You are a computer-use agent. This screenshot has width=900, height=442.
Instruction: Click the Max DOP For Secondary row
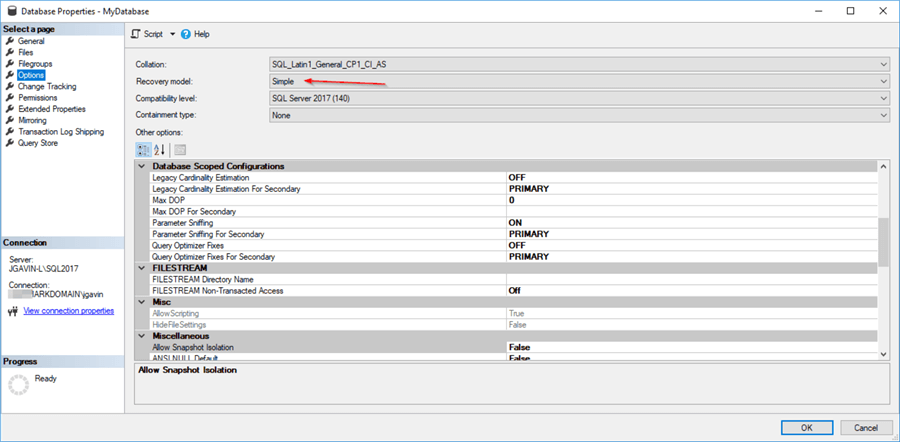514,212
